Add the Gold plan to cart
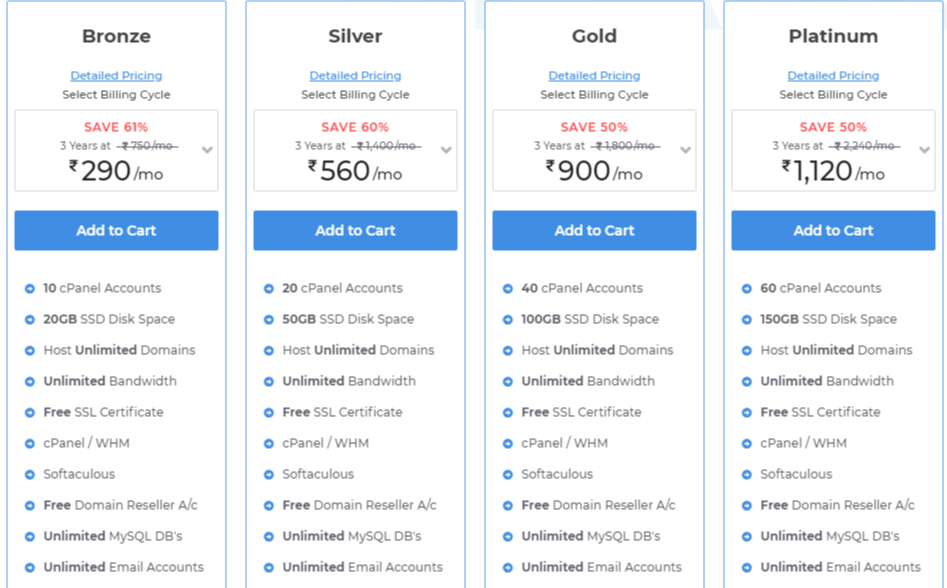The width and height of the screenshot is (947, 588). pos(594,230)
